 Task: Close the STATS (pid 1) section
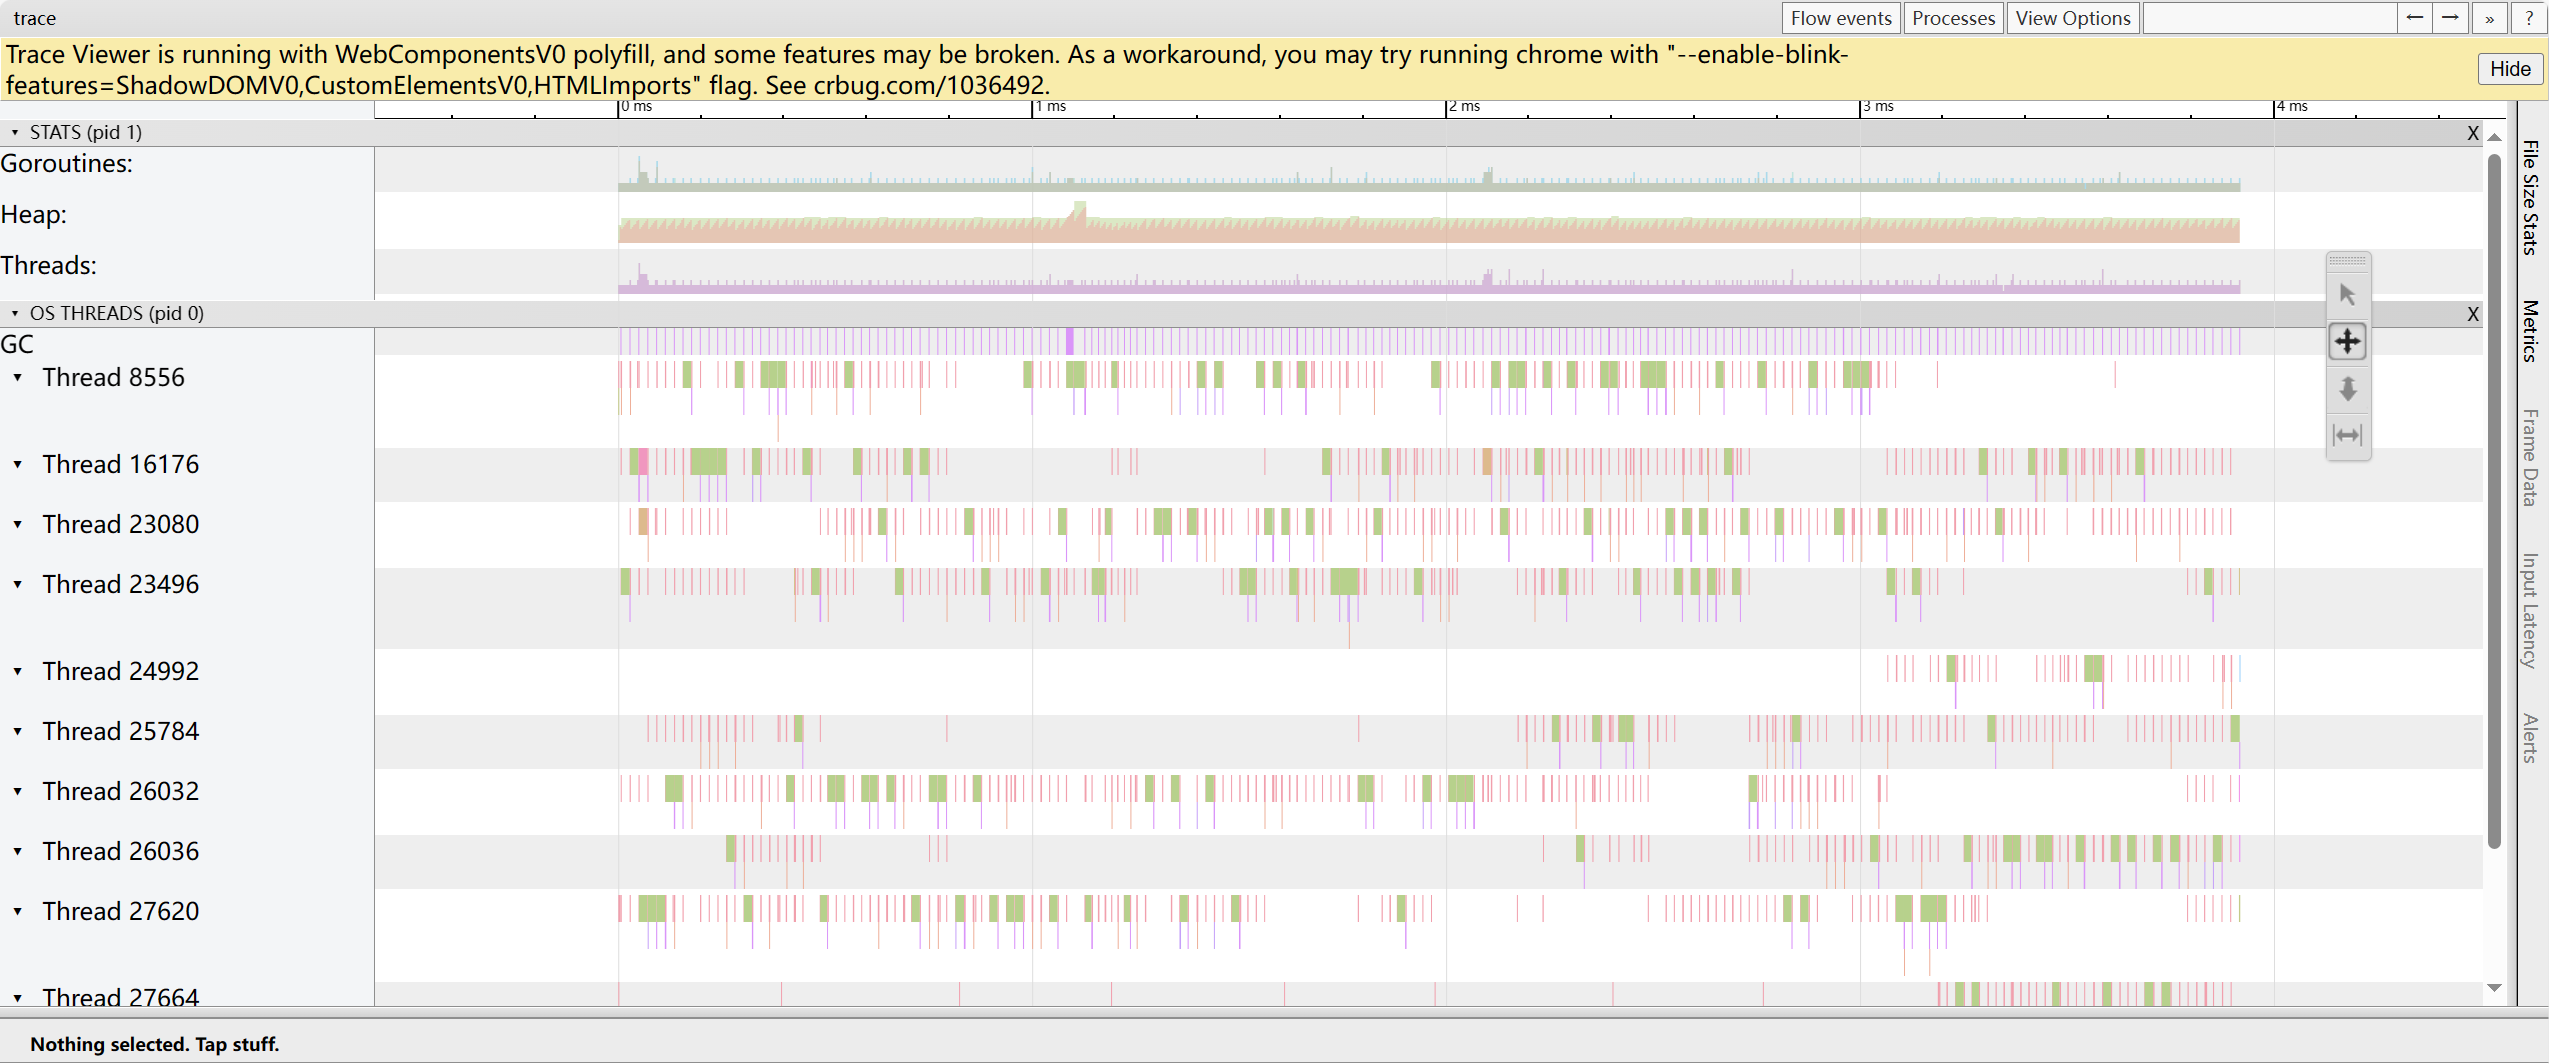pos(2473,133)
